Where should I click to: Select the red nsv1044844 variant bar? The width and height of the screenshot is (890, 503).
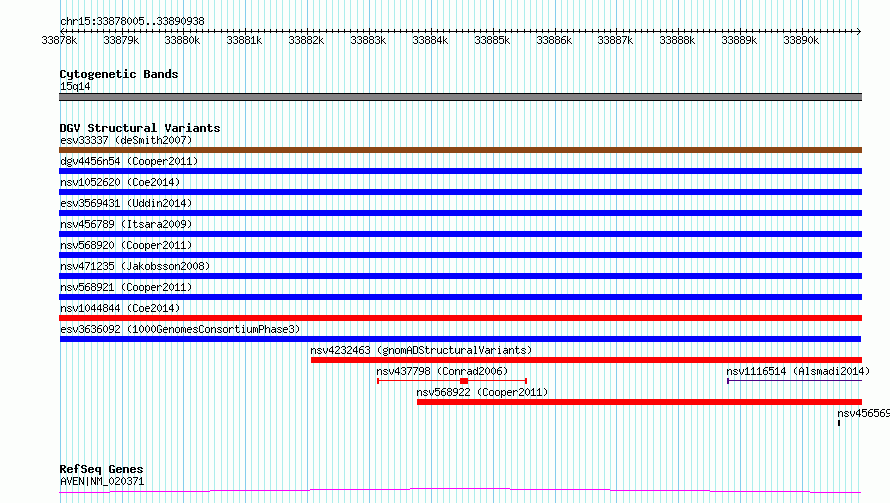point(460,318)
